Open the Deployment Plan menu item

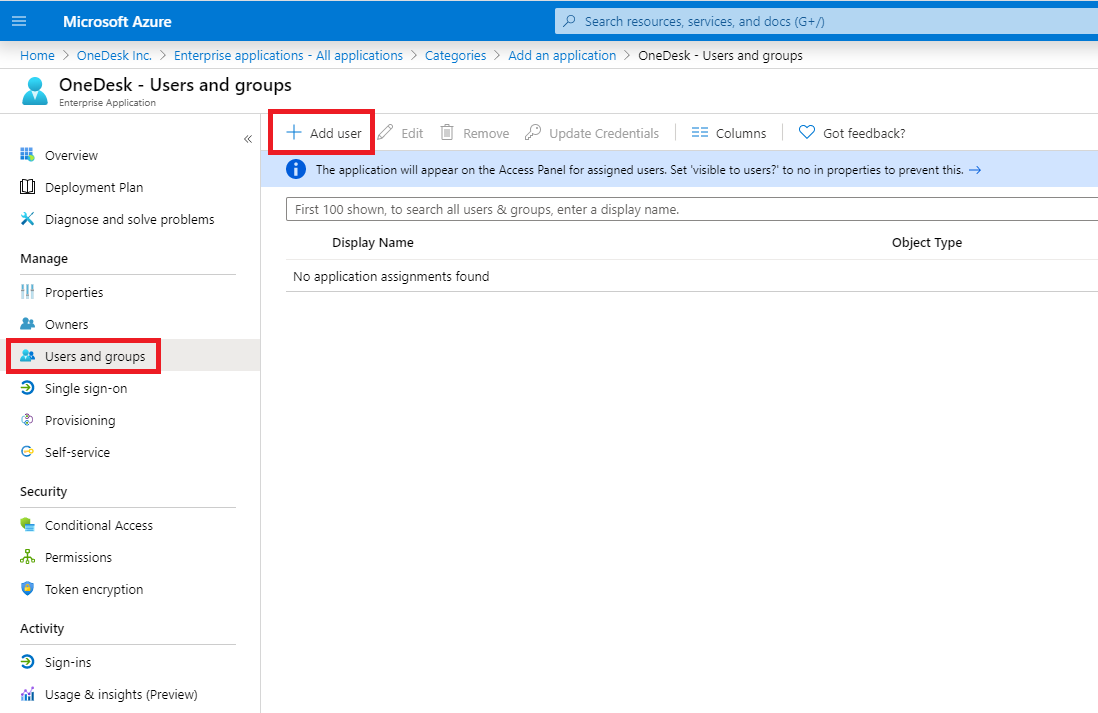[94, 188]
